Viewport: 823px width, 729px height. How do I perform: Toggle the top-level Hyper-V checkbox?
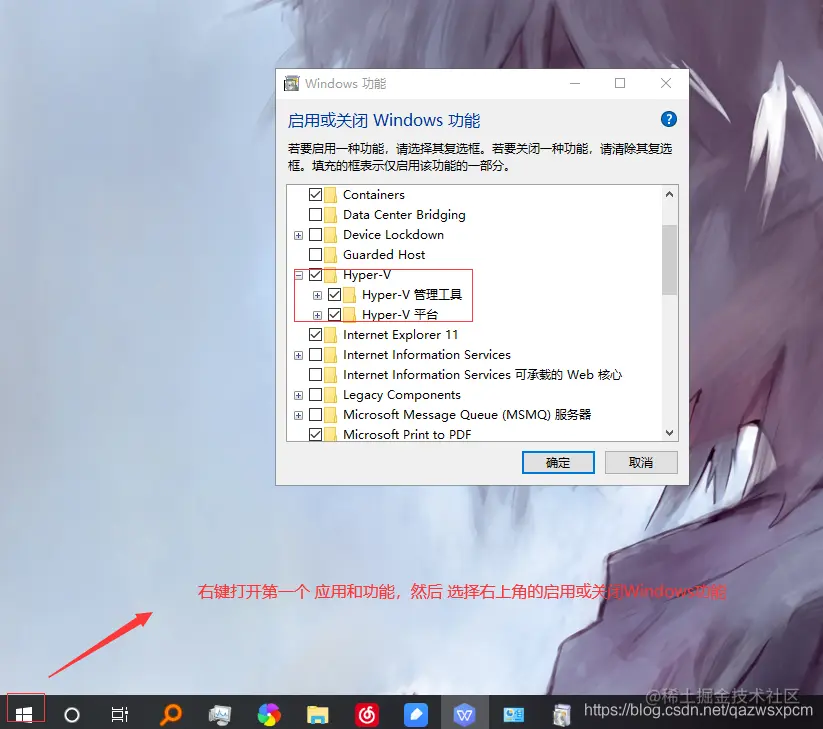(x=315, y=274)
